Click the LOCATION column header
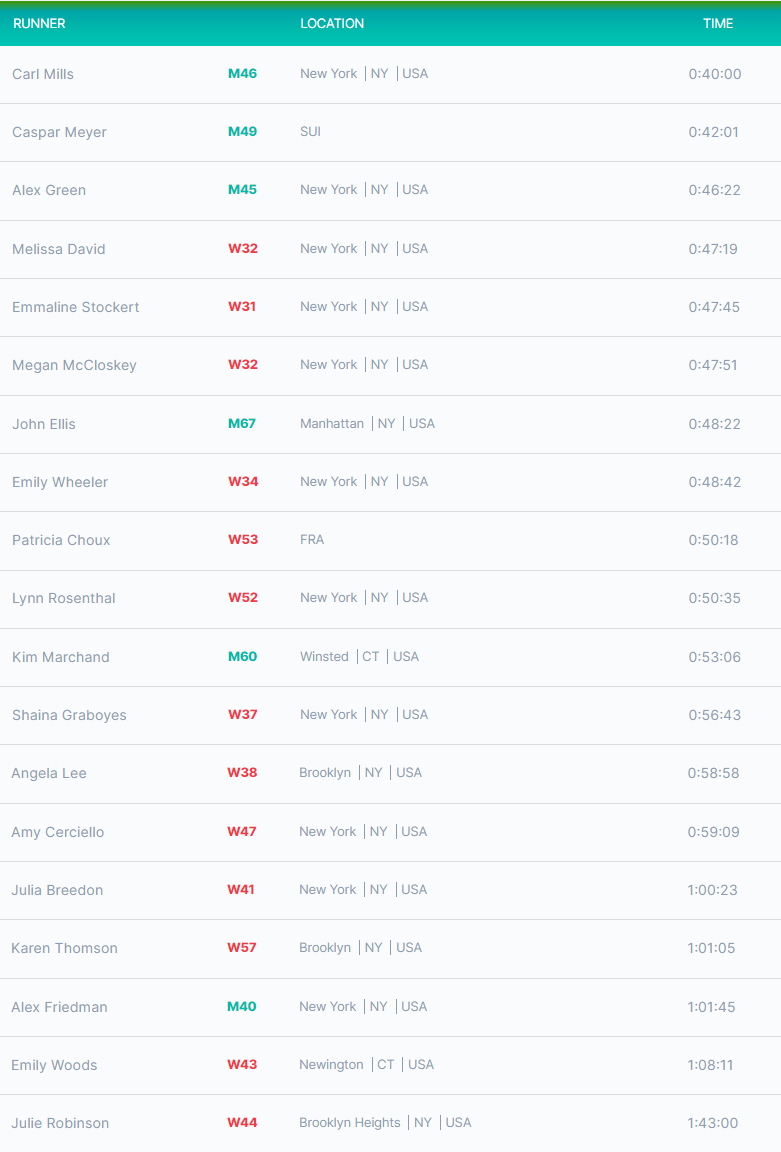The width and height of the screenshot is (781, 1152). click(x=331, y=24)
